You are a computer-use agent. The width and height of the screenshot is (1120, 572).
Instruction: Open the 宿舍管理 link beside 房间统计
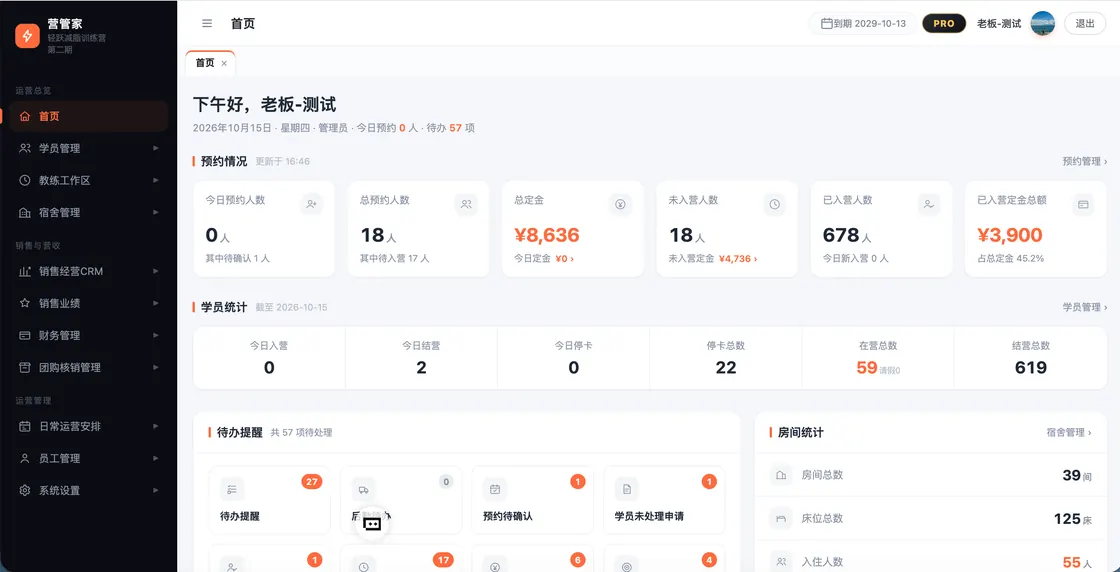(x=1069, y=433)
